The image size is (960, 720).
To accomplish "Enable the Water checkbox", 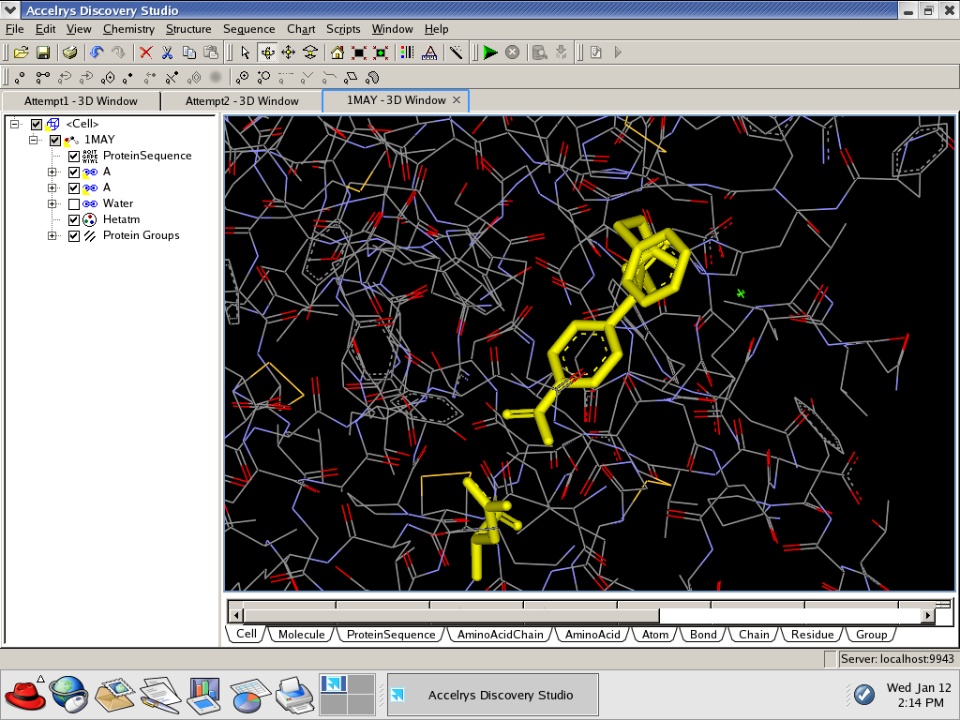I will tap(74, 204).
